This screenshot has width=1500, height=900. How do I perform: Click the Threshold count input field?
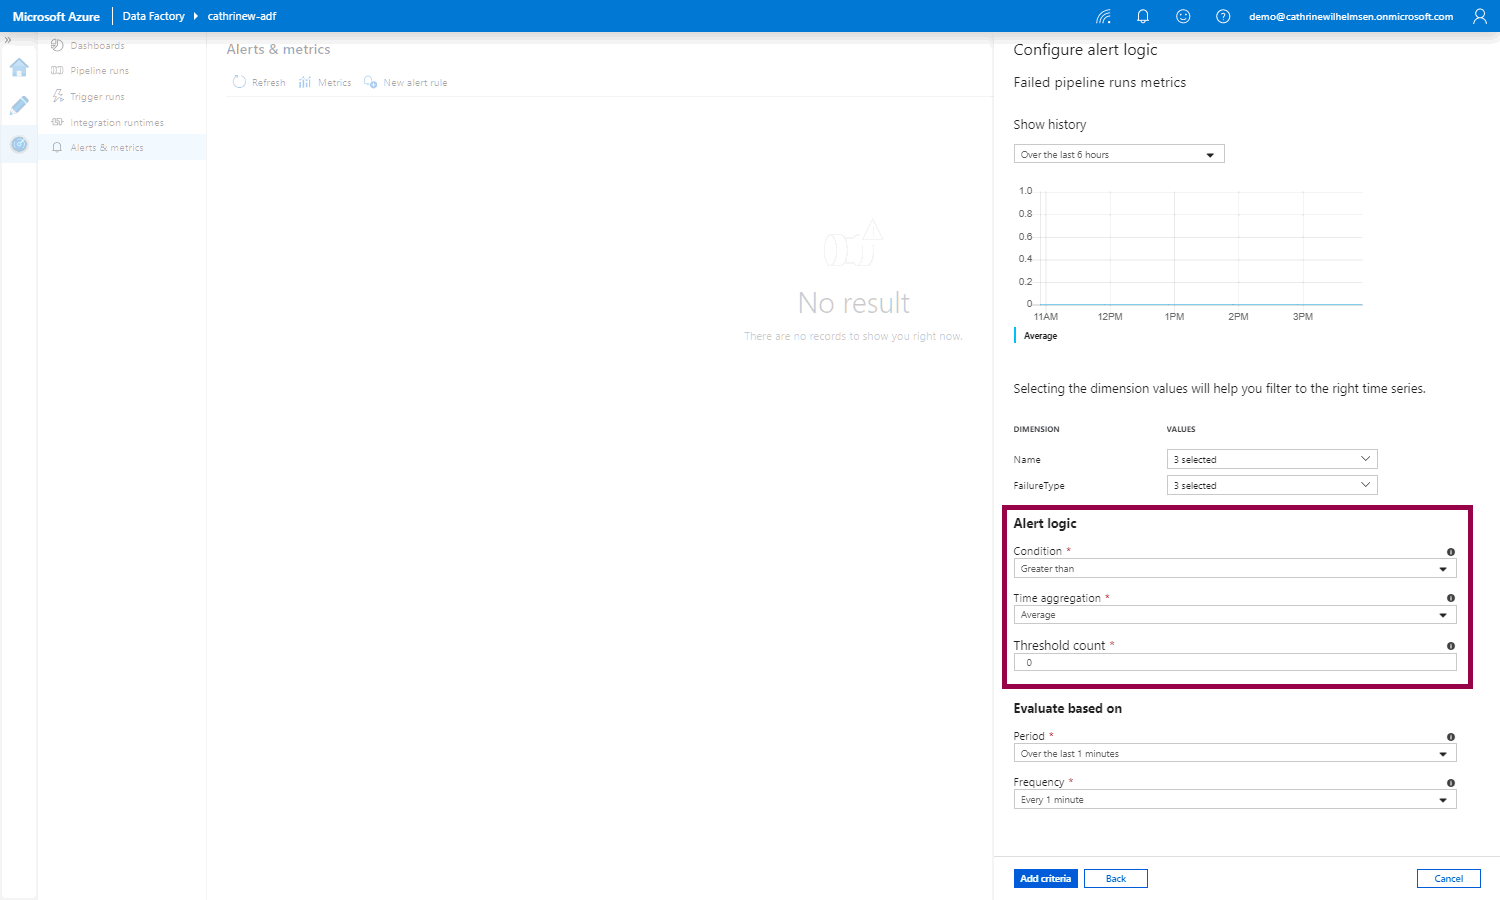(x=1234, y=663)
